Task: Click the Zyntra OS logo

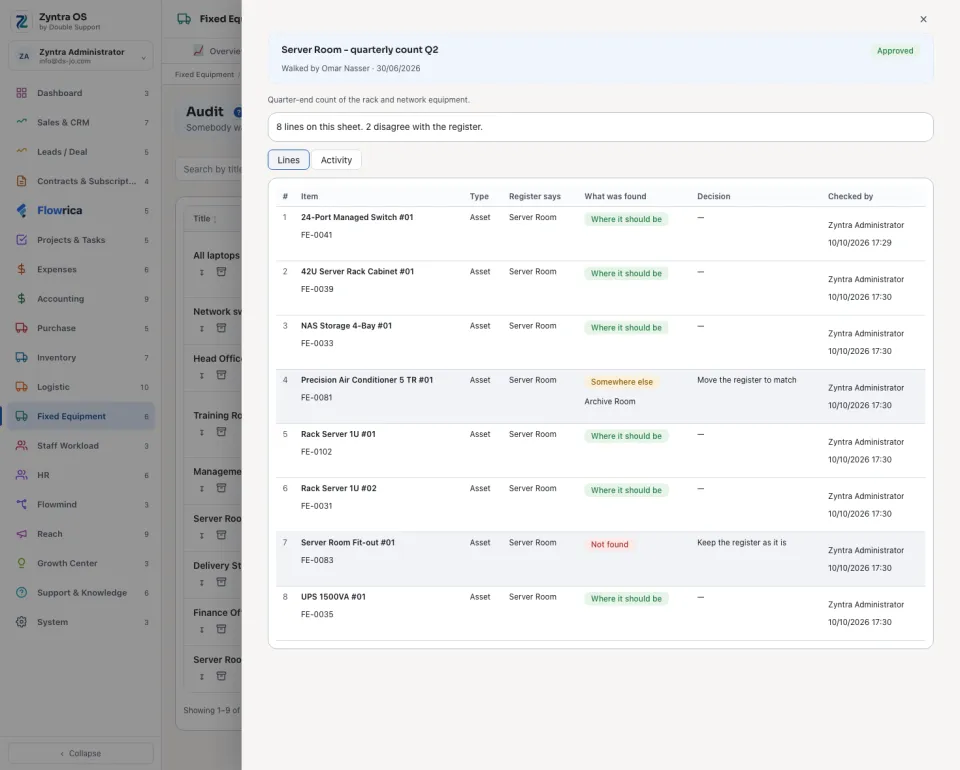Action: click(21, 21)
